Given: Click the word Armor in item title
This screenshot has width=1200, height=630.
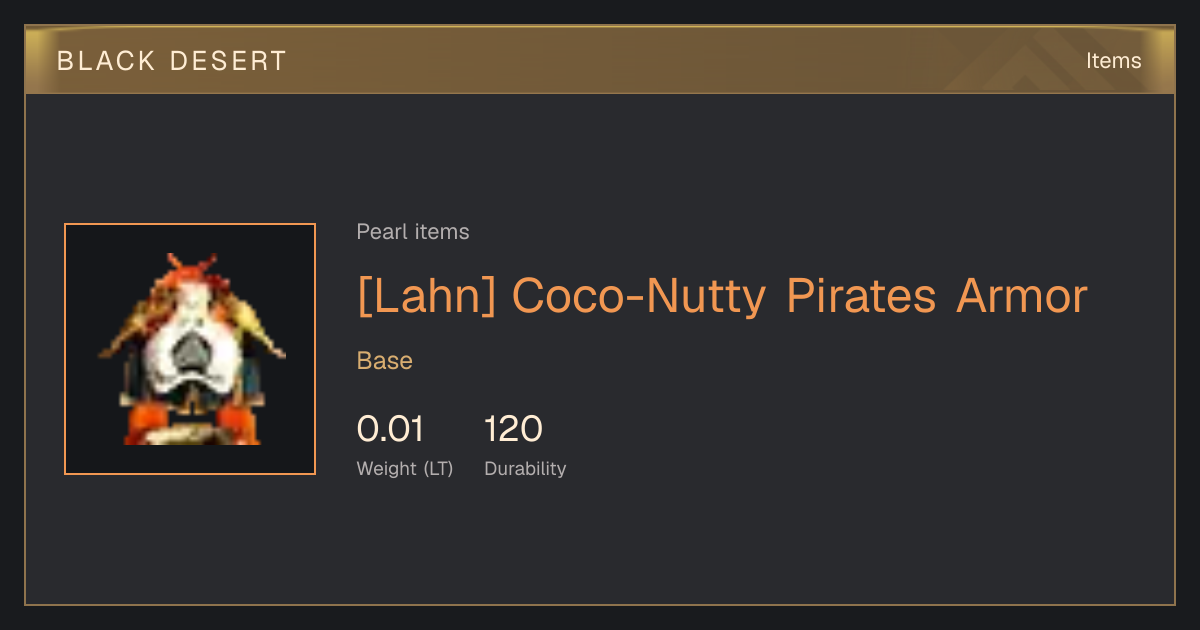Looking at the screenshot, I should click(1022, 295).
